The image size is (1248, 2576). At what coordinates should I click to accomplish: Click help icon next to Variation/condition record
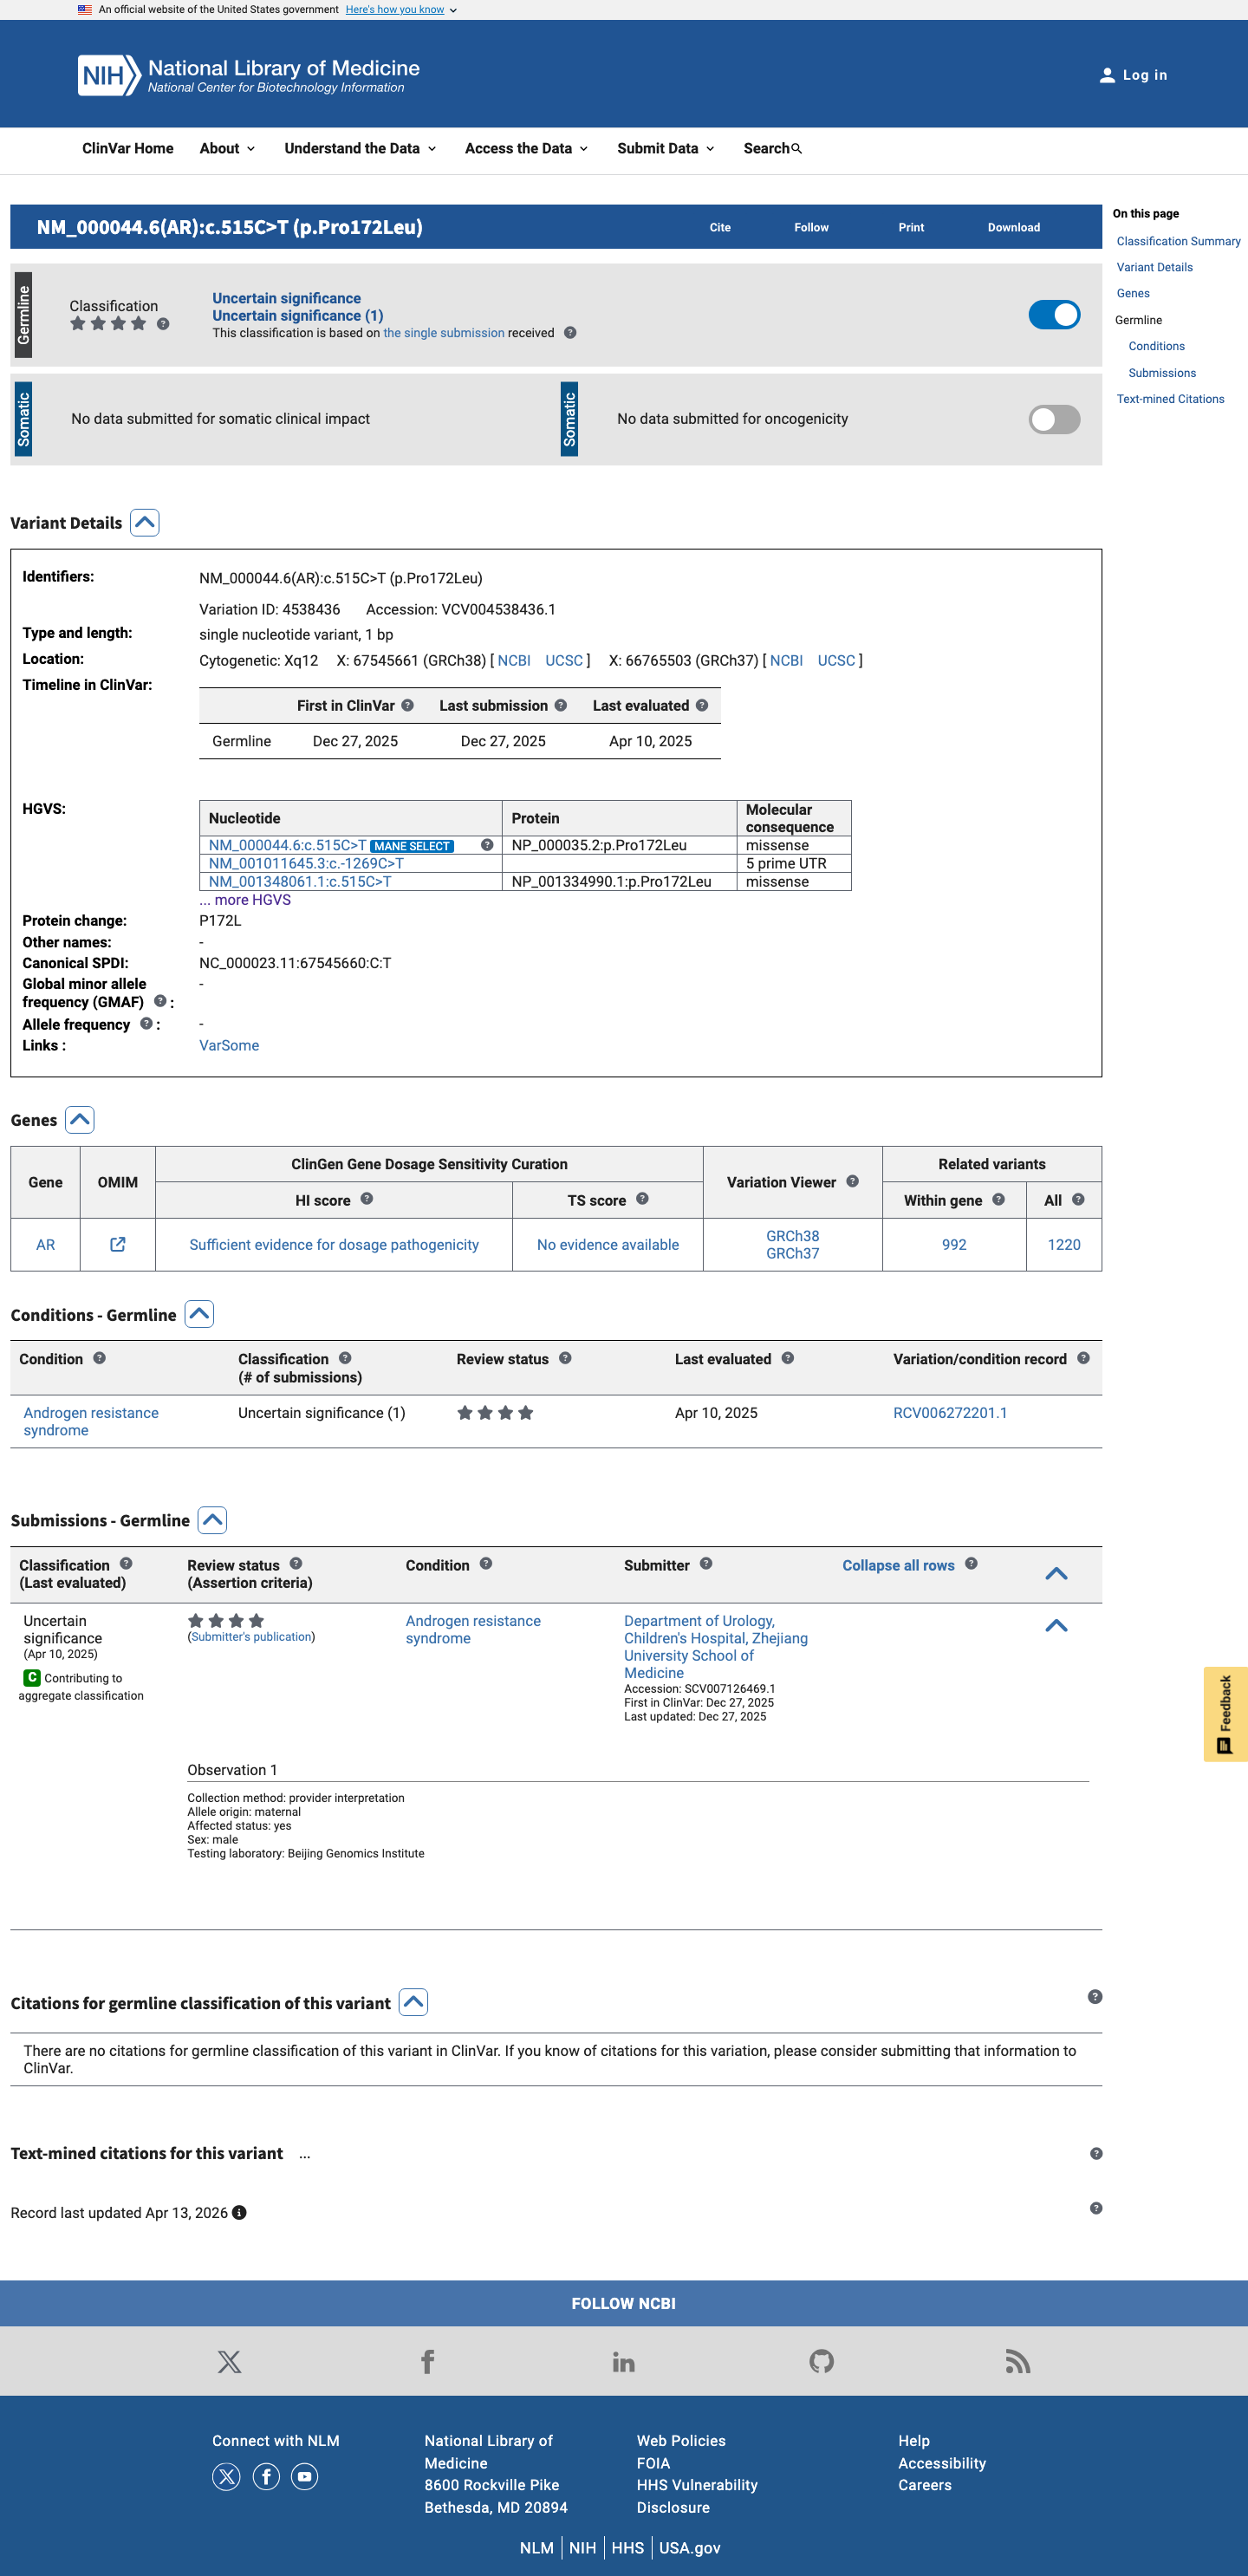(1083, 1358)
